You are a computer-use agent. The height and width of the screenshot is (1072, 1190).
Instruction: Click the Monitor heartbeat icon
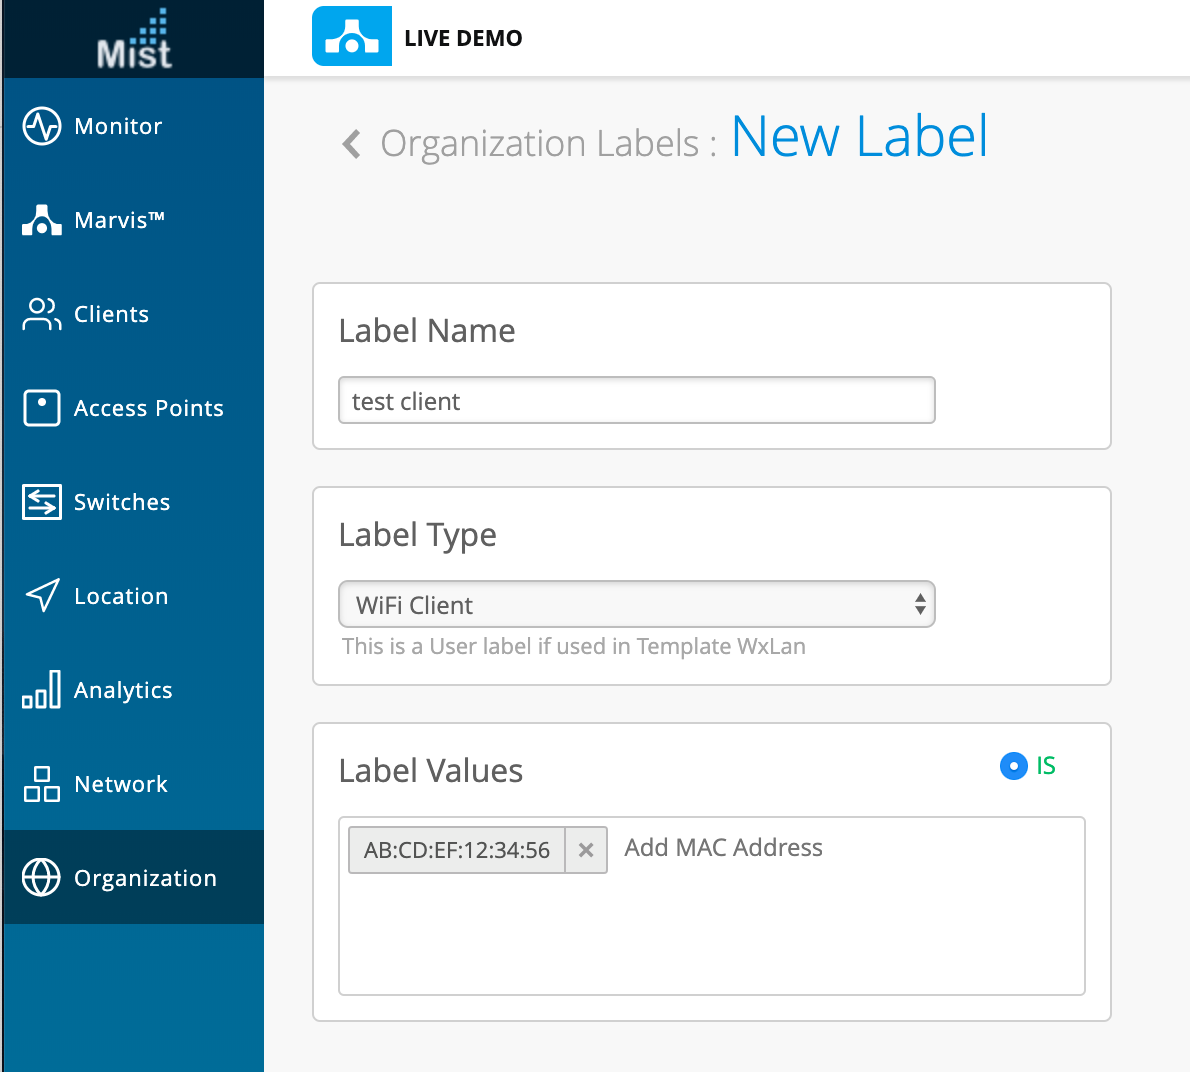(x=42, y=126)
